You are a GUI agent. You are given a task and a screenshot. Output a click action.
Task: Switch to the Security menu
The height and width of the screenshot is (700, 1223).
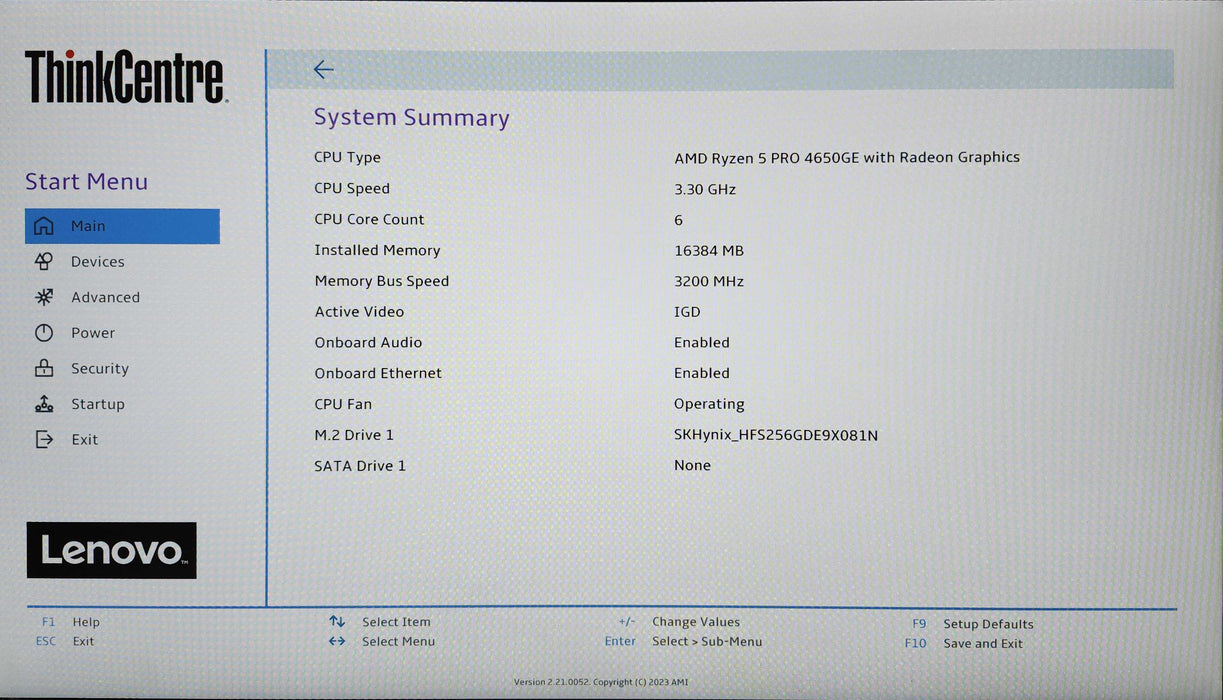(100, 369)
